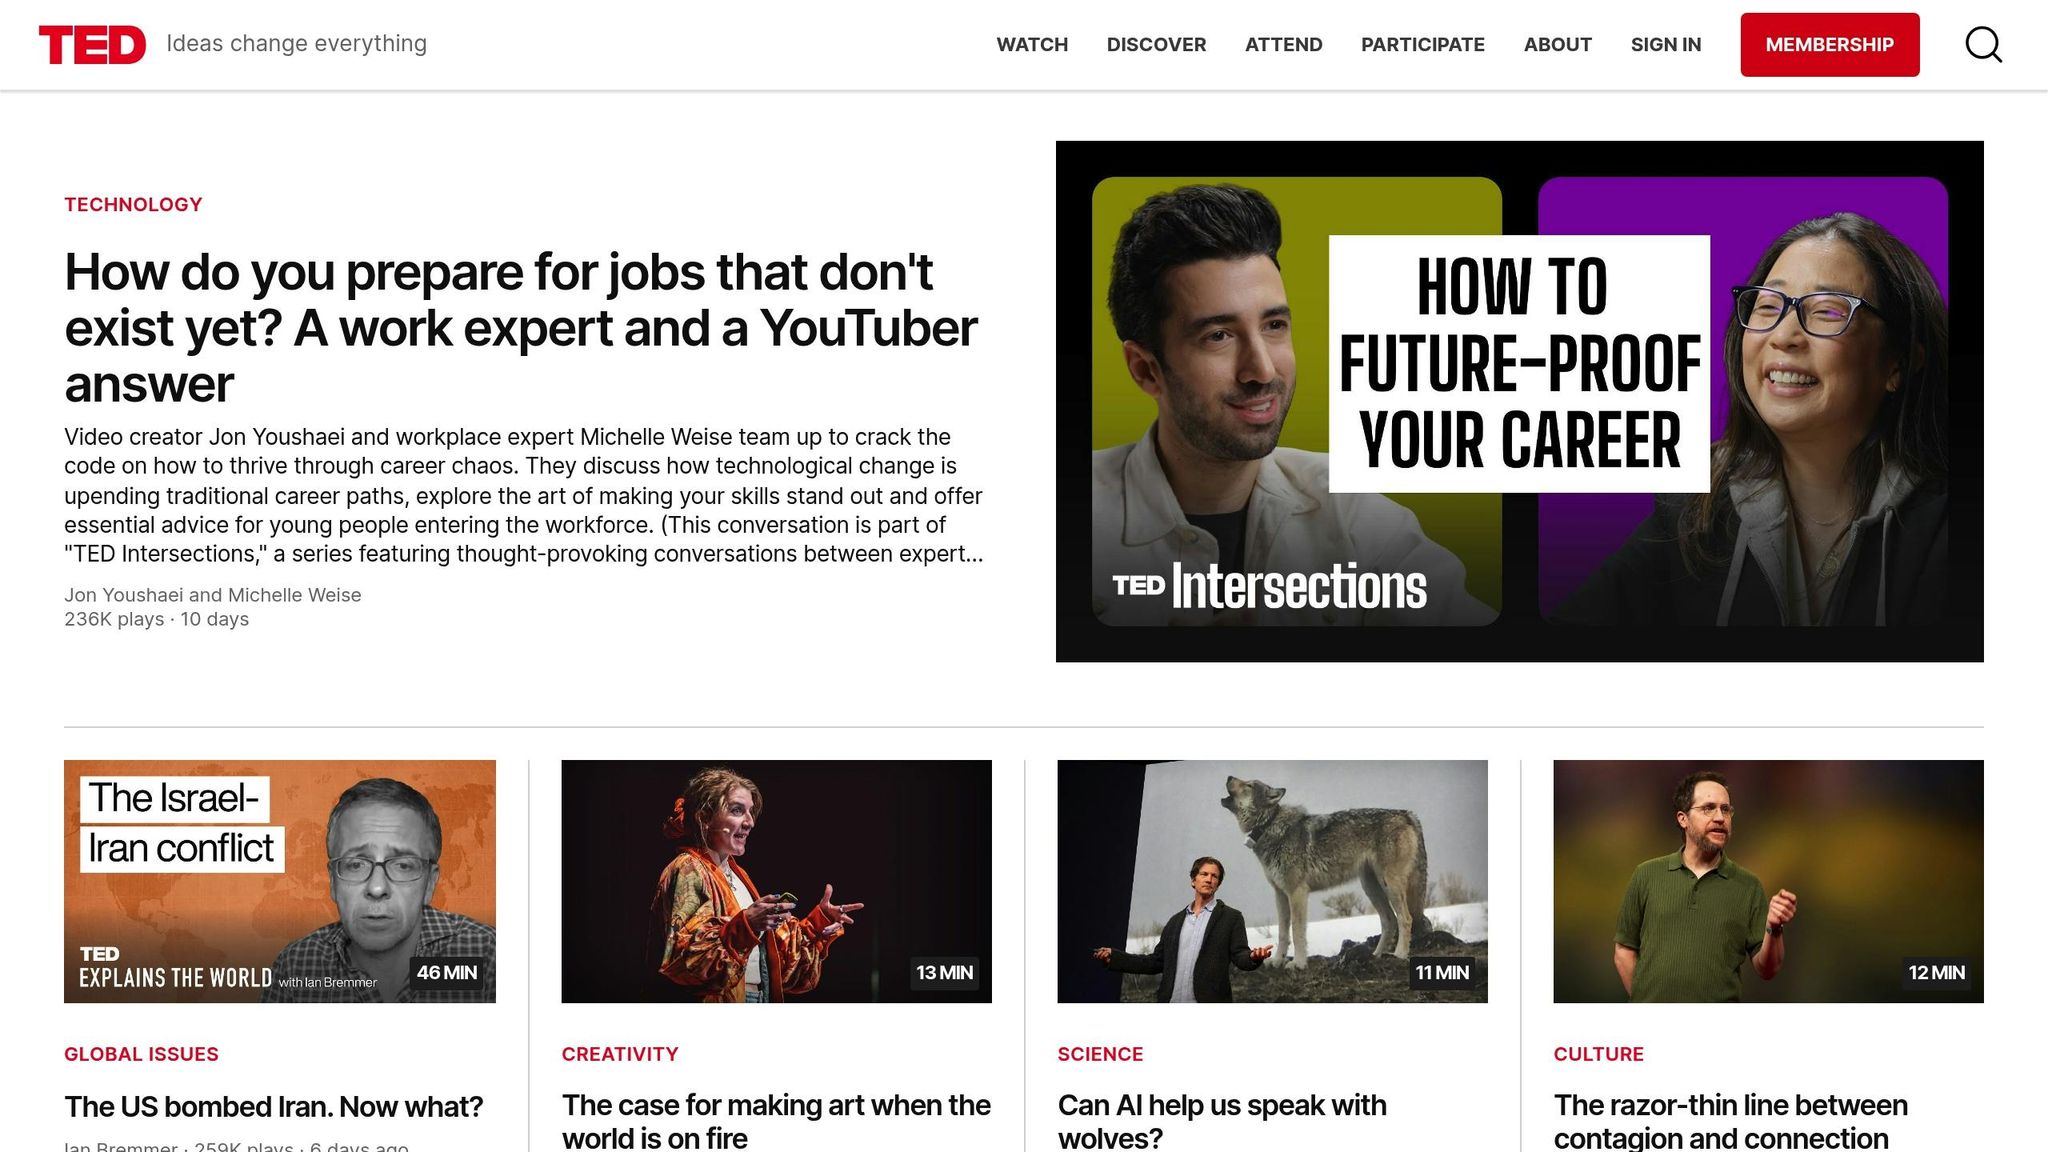Click the SCIENCE category label
The height and width of the screenshot is (1152, 2048).
click(x=1100, y=1054)
